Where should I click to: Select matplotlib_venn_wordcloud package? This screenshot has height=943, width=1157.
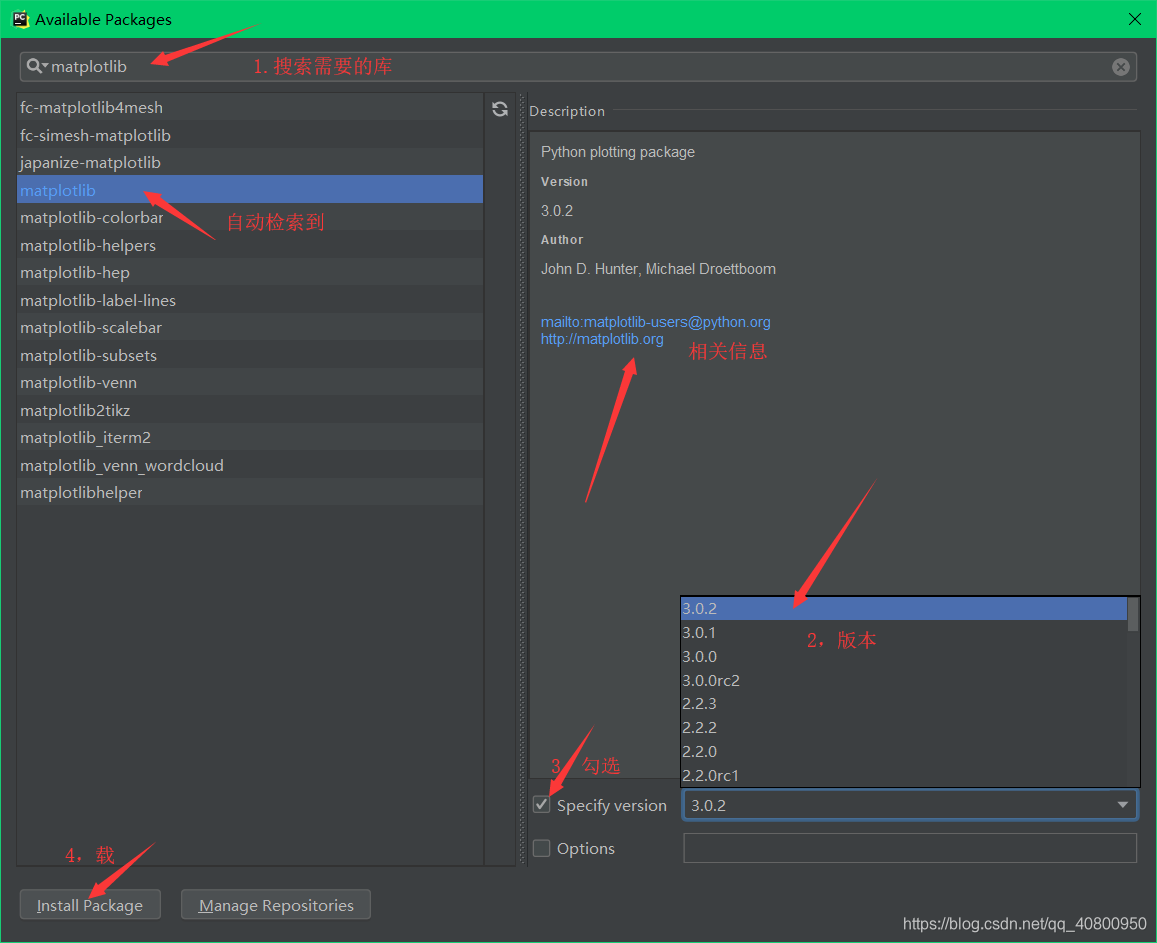[x=250, y=466]
